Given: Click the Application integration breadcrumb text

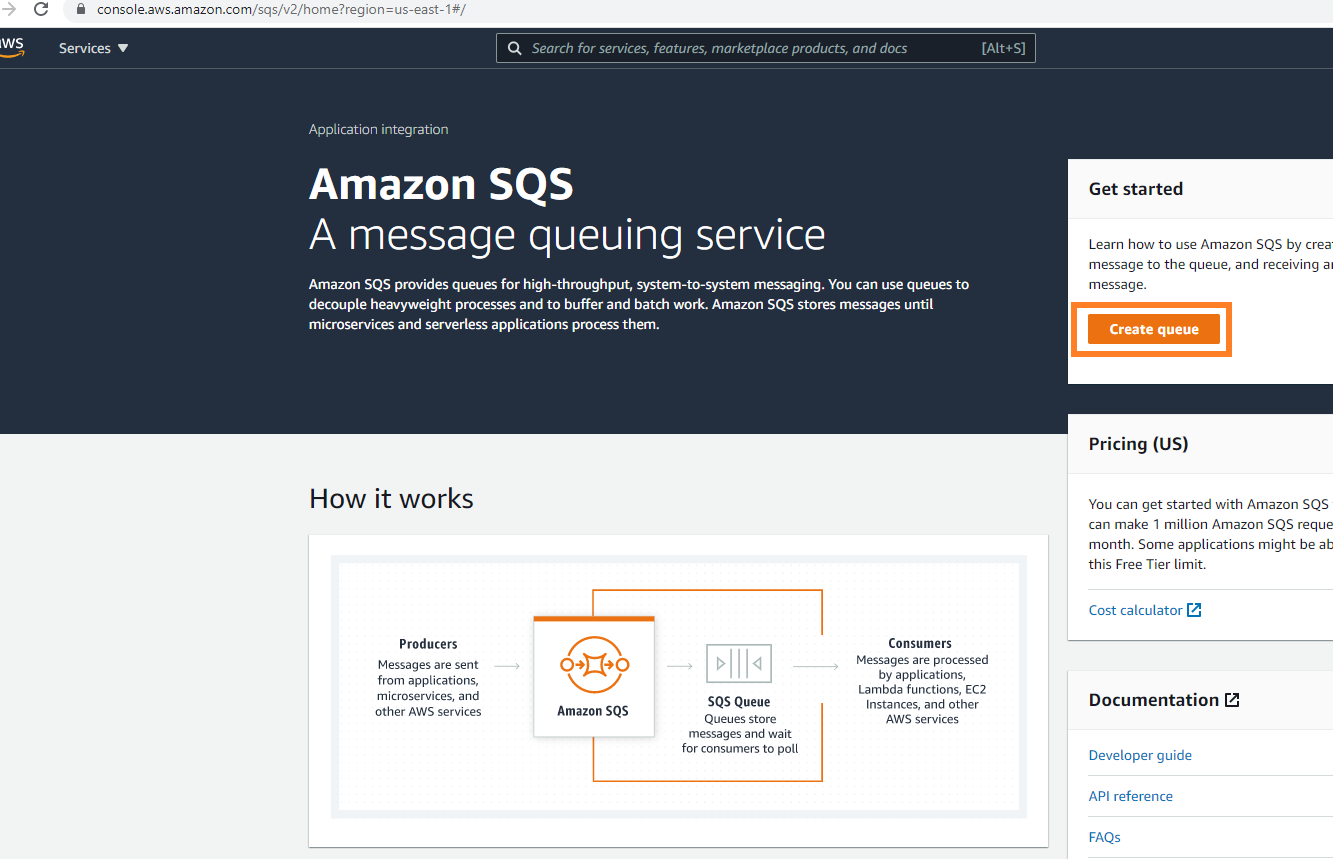Looking at the screenshot, I should pos(378,129).
